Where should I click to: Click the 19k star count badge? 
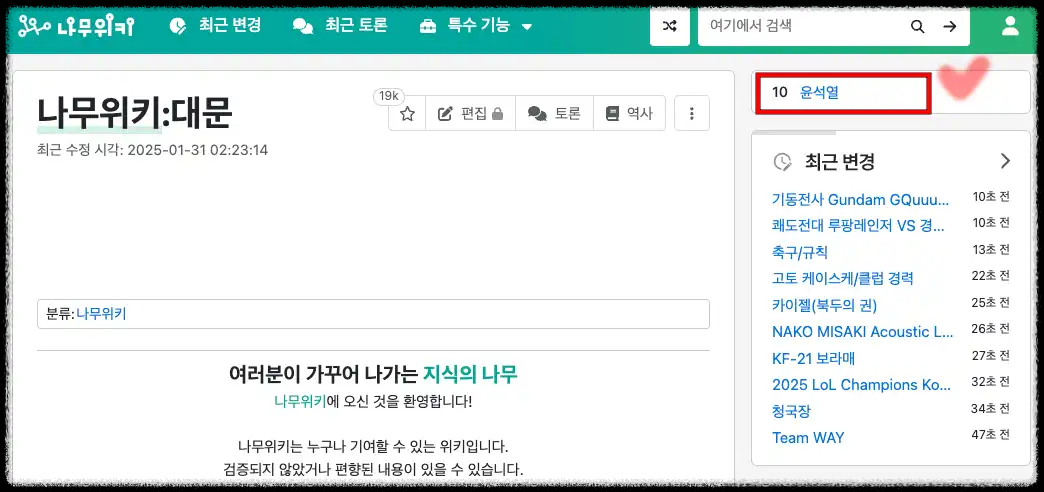(x=389, y=96)
